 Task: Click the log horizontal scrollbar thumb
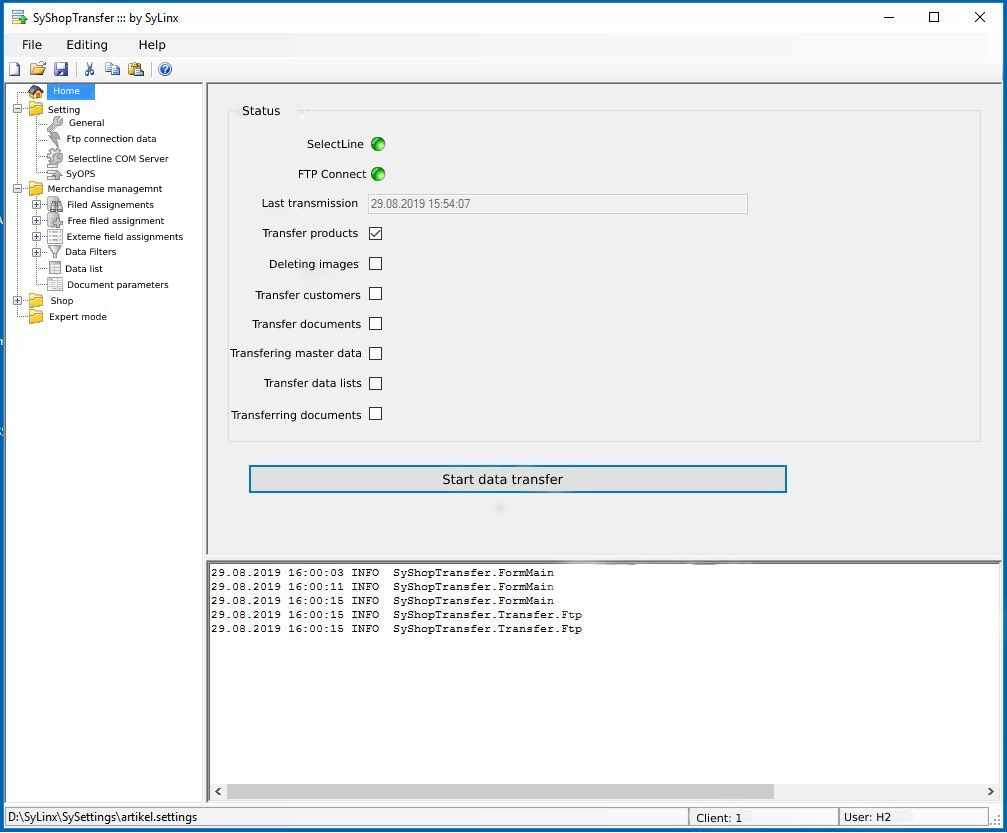[x=500, y=791]
